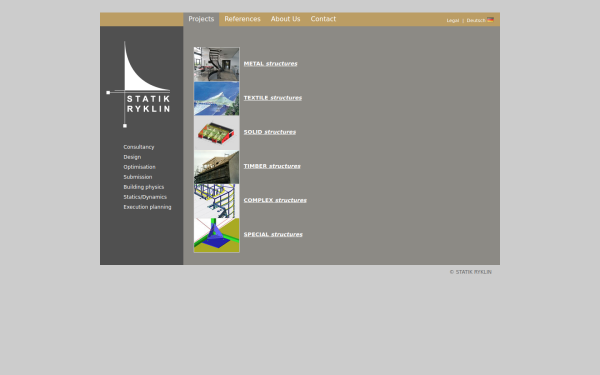This screenshot has width=600, height=375.
Task: Select Submission in the sidebar
Action: [138, 177]
